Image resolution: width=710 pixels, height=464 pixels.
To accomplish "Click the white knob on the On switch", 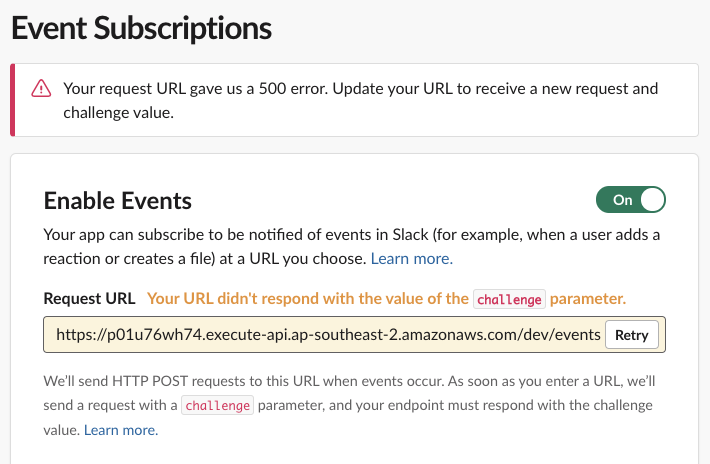I will [652, 200].
